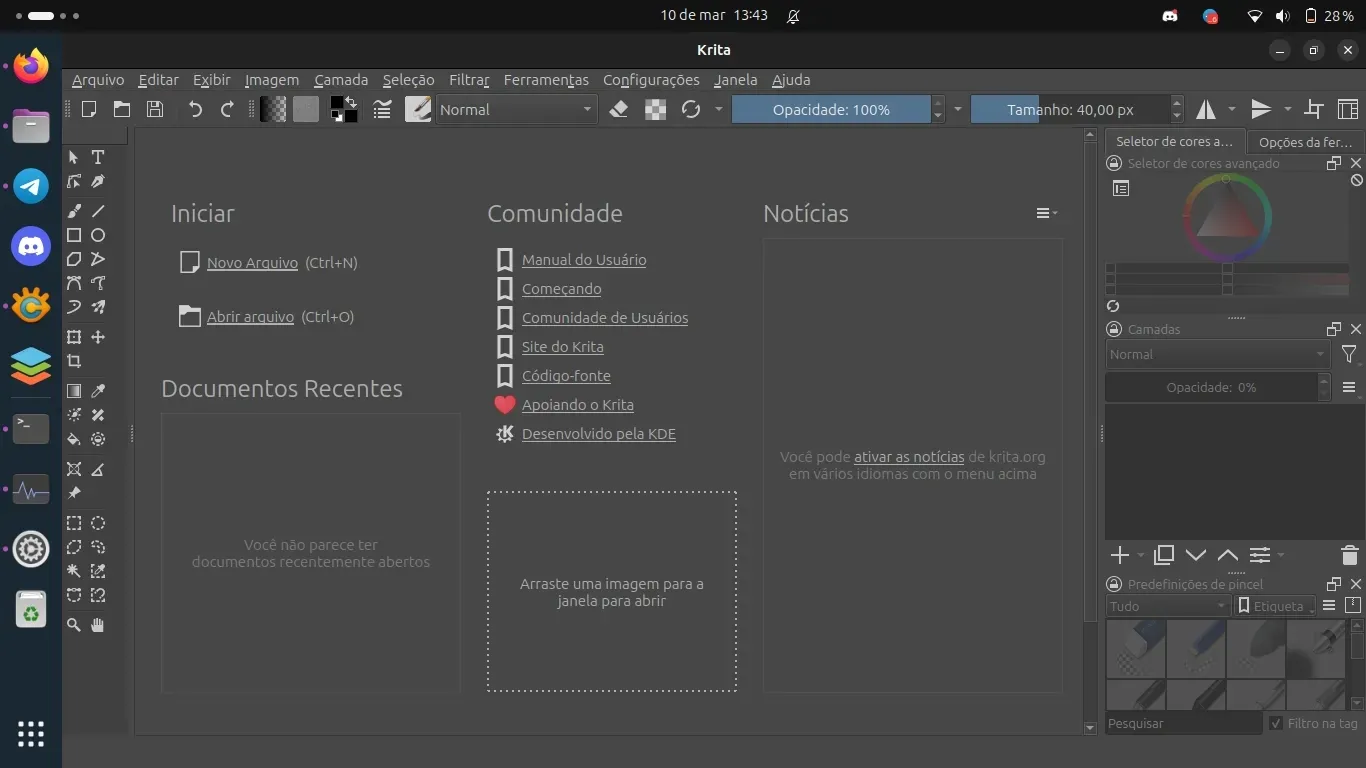Toggle preserve alpha checkerboard button
The image size is (1366, 768).
[x=655, y=110]
